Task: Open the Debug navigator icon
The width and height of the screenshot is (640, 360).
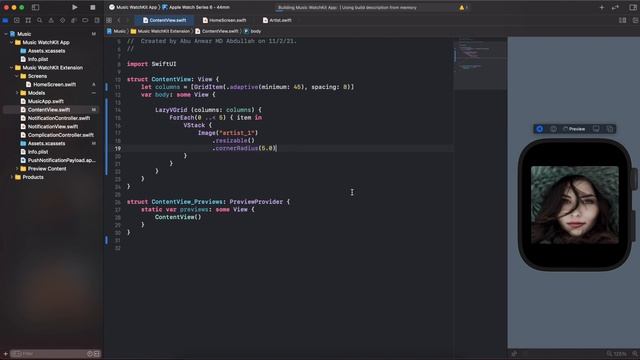Action: click(x=74, y=20)
